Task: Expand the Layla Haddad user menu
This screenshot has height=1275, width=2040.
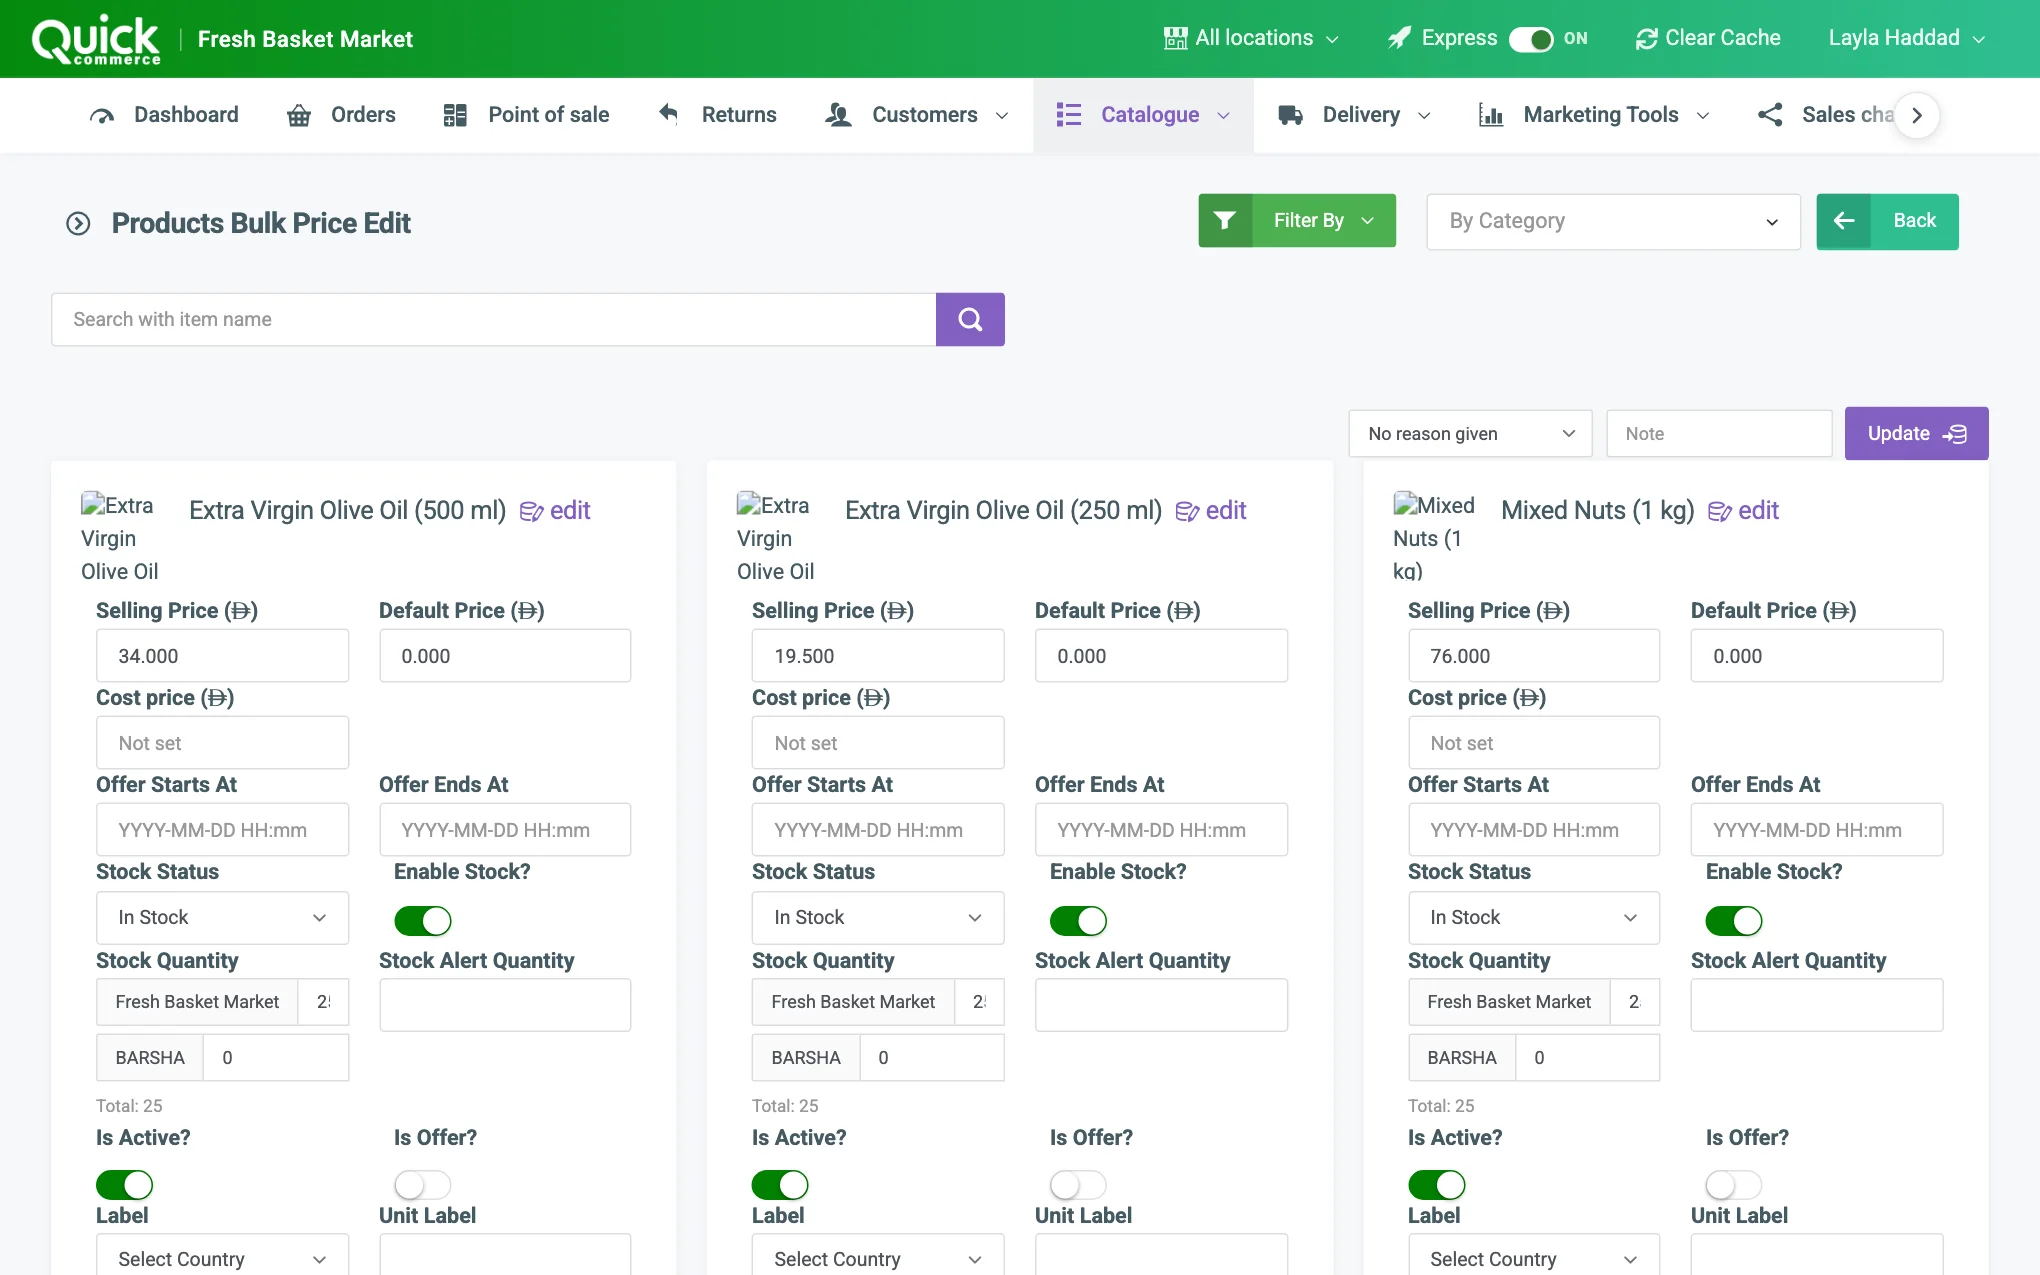Action: click(1906, 38)
